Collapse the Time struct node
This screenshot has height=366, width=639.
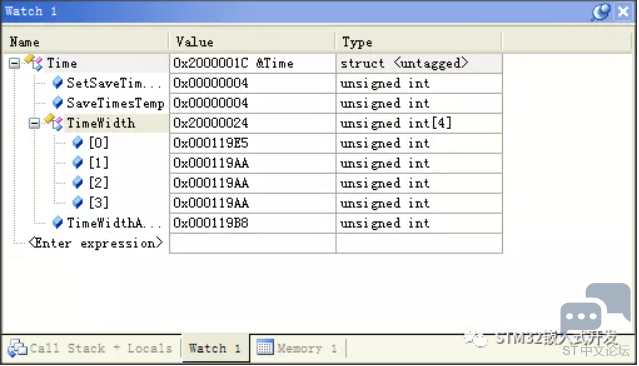(x=14, y=63)
